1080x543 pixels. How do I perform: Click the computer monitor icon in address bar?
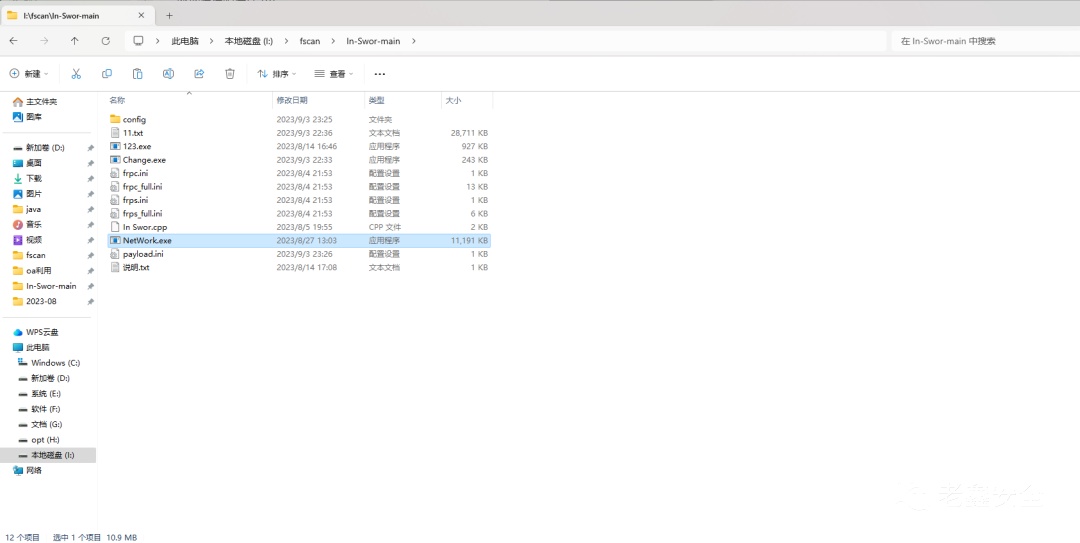138,41
